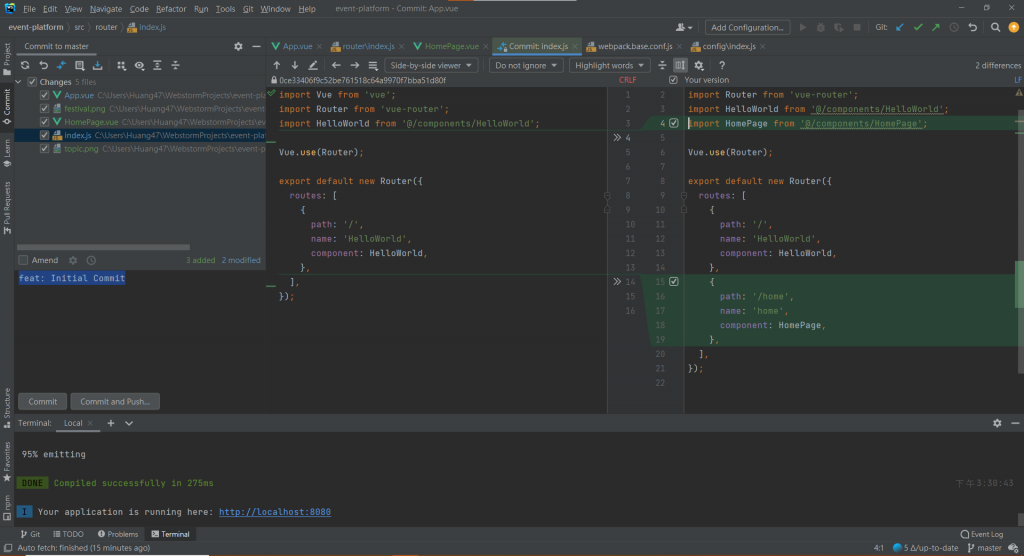
Task: Jump to next difference down arrow
Action: pyautogui.click(x=294, y=65)
